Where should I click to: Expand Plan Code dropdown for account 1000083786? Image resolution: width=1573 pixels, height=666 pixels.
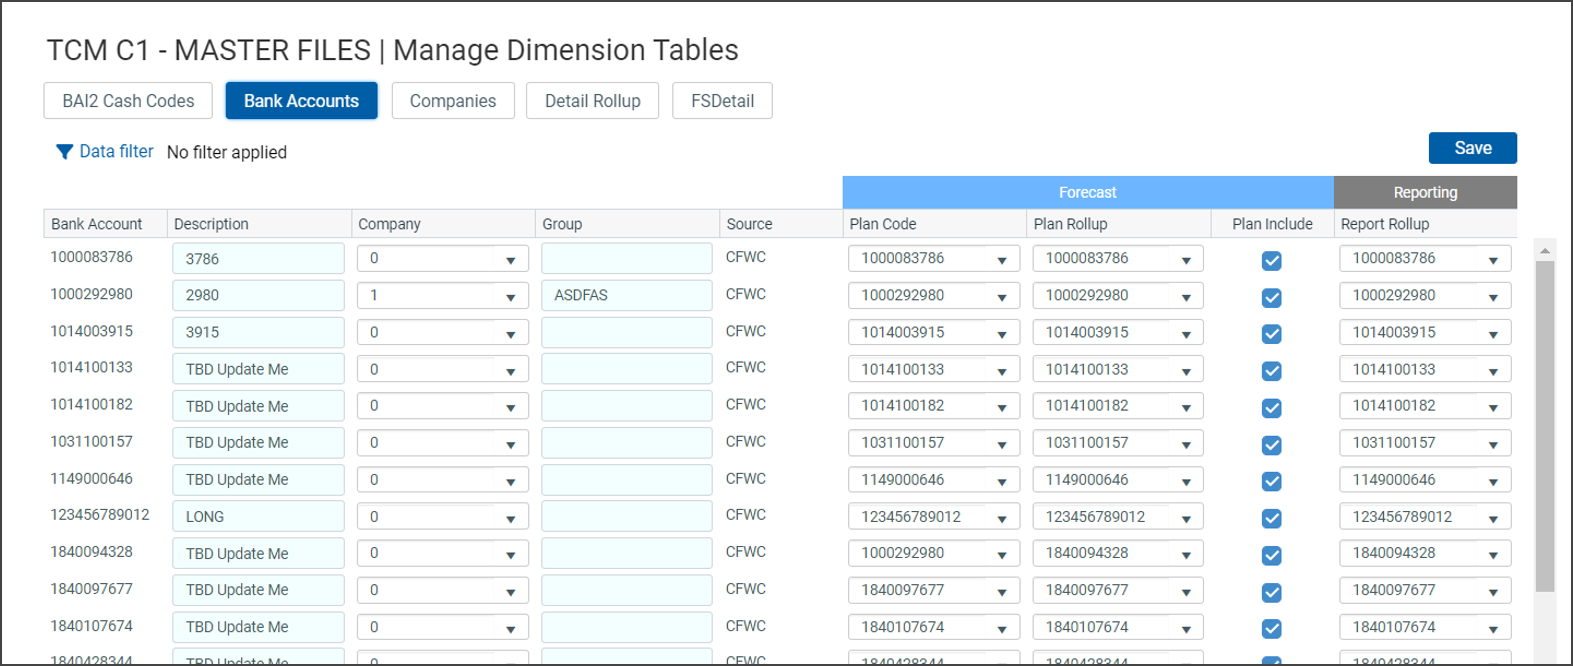(934, 258)
